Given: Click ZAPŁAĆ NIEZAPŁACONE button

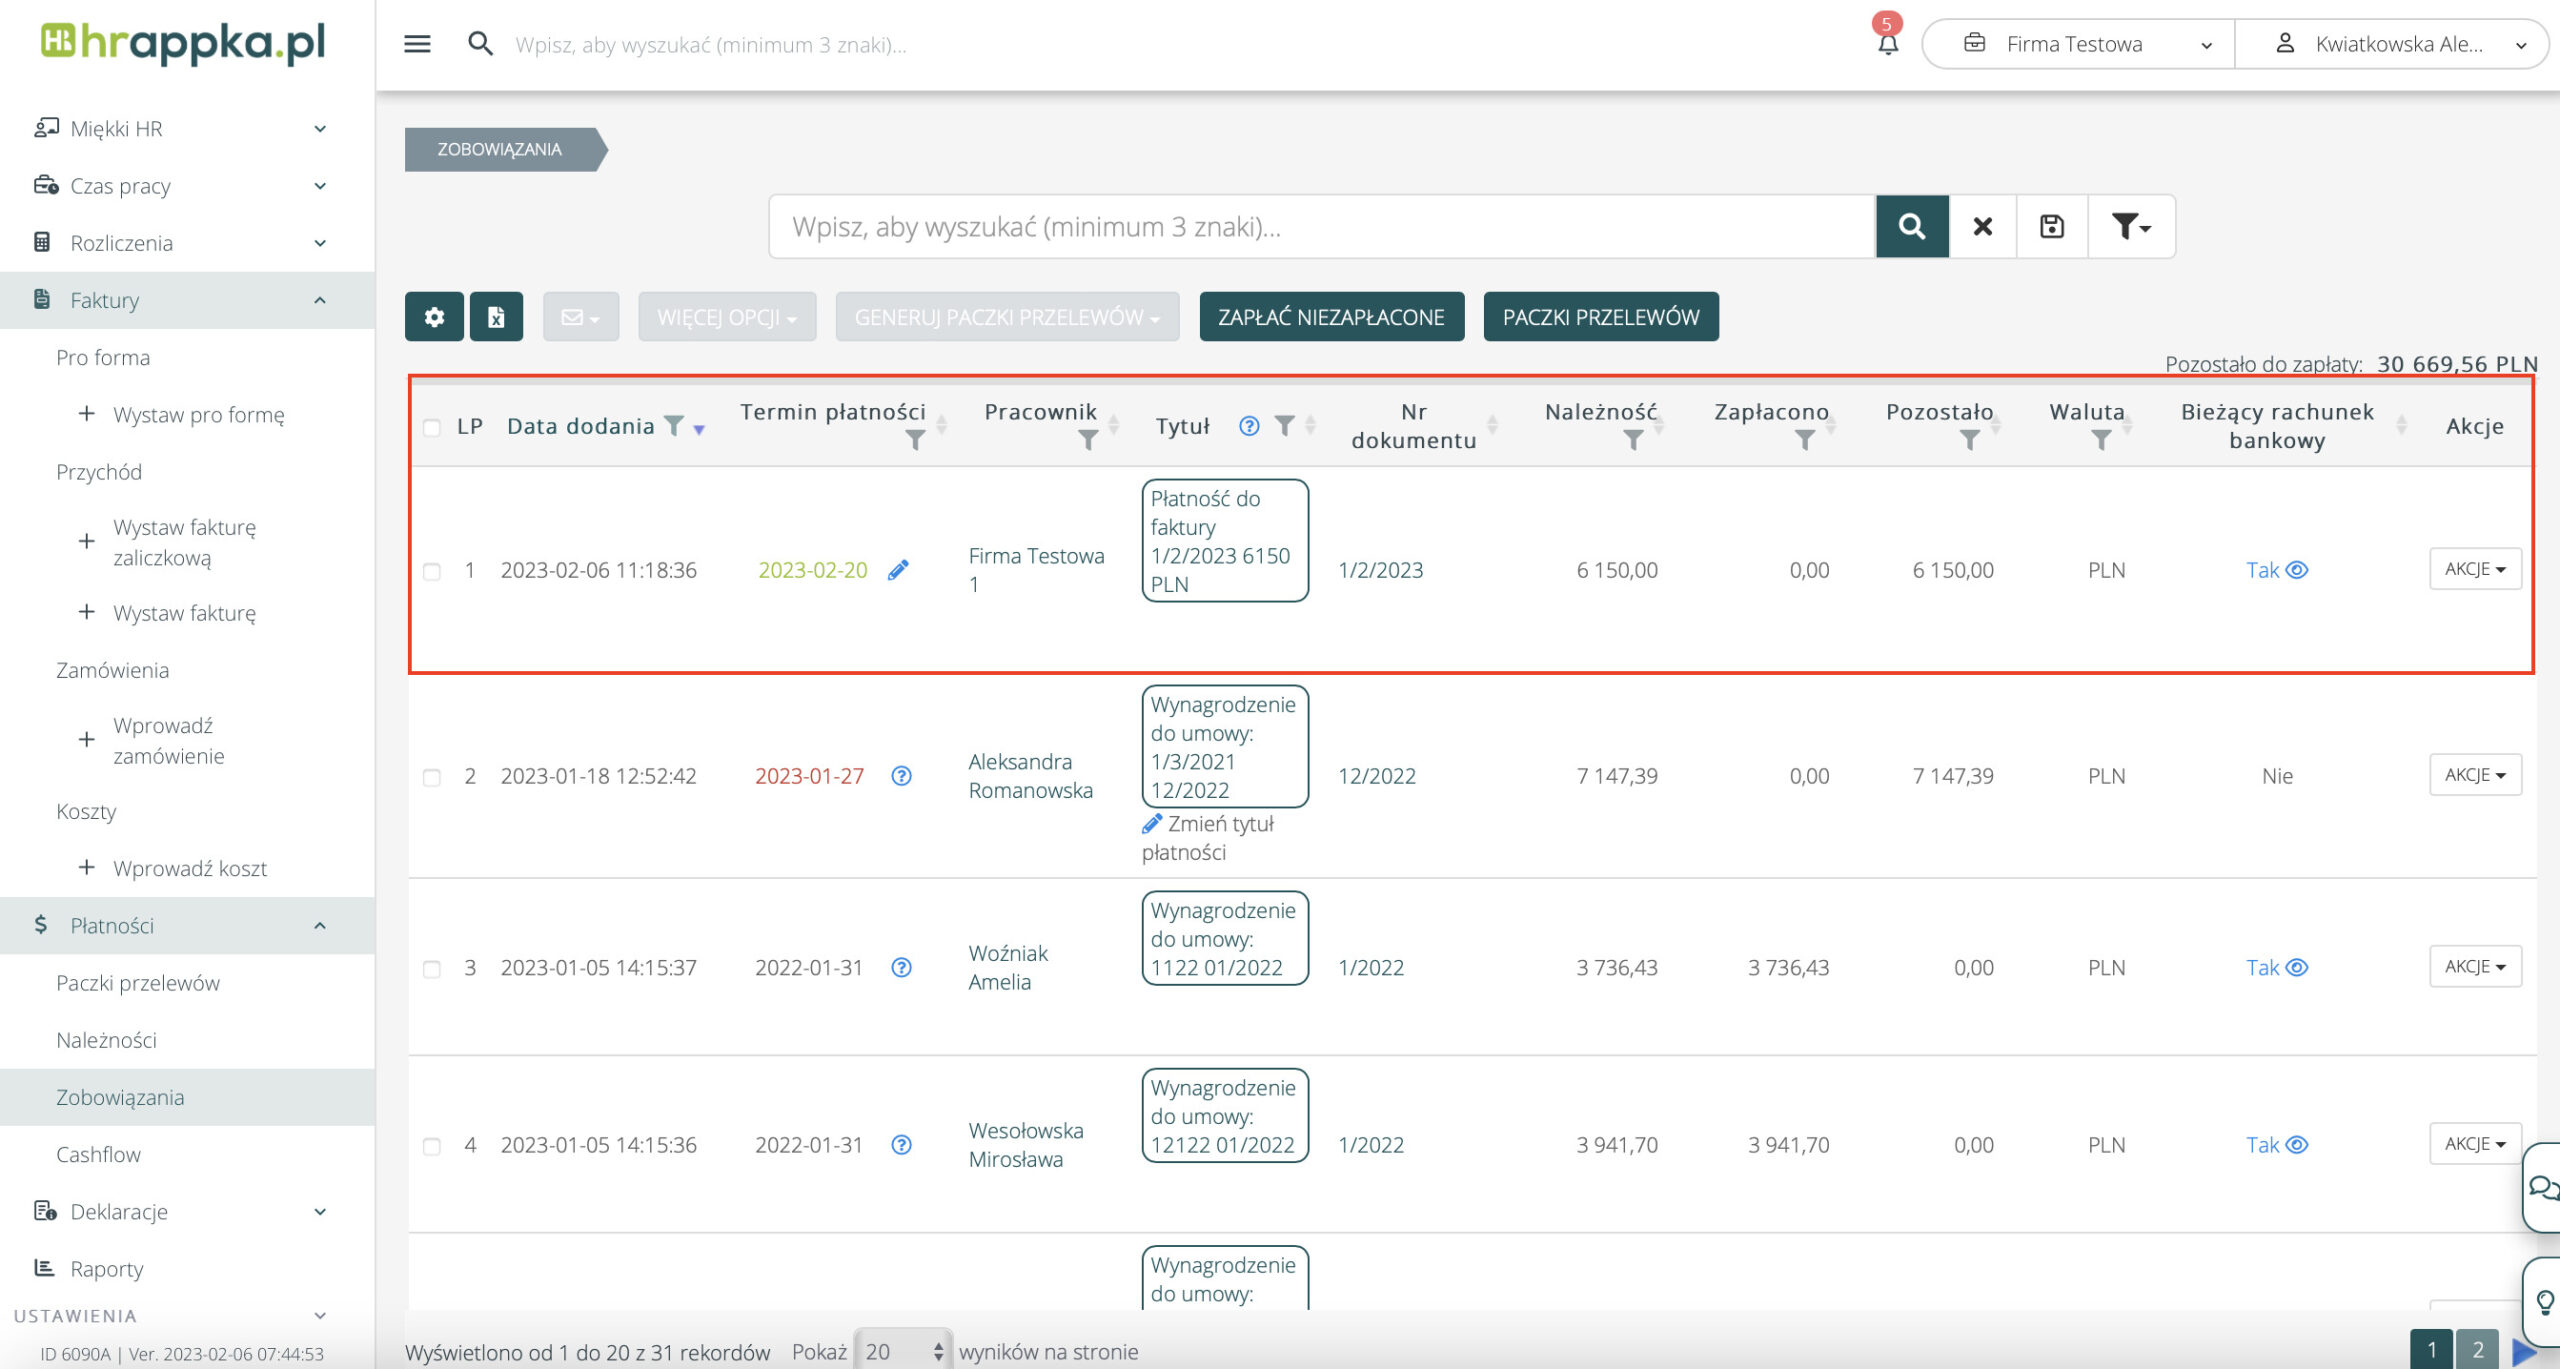Looking at the screenshot, I should pyautogui.click(x=1331, y=317).
